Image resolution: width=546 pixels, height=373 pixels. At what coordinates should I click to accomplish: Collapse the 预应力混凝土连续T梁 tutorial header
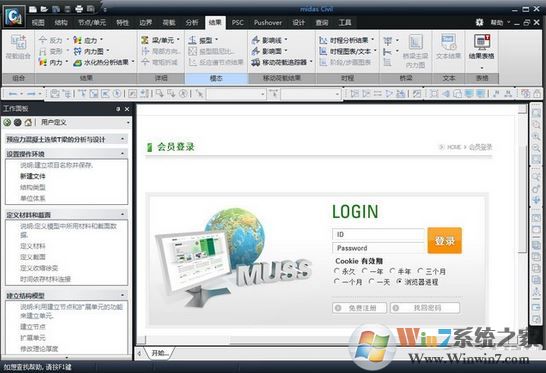tap(123, 139)
